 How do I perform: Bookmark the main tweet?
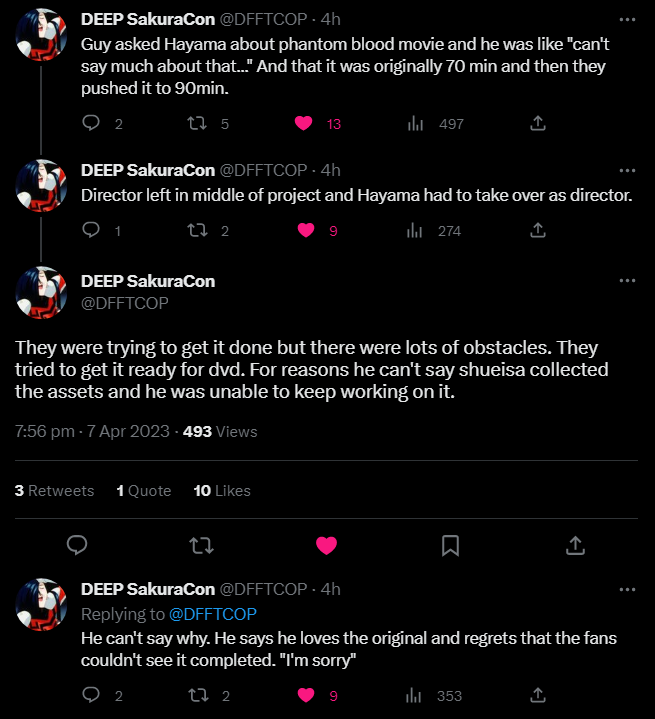tap(450, 545)
